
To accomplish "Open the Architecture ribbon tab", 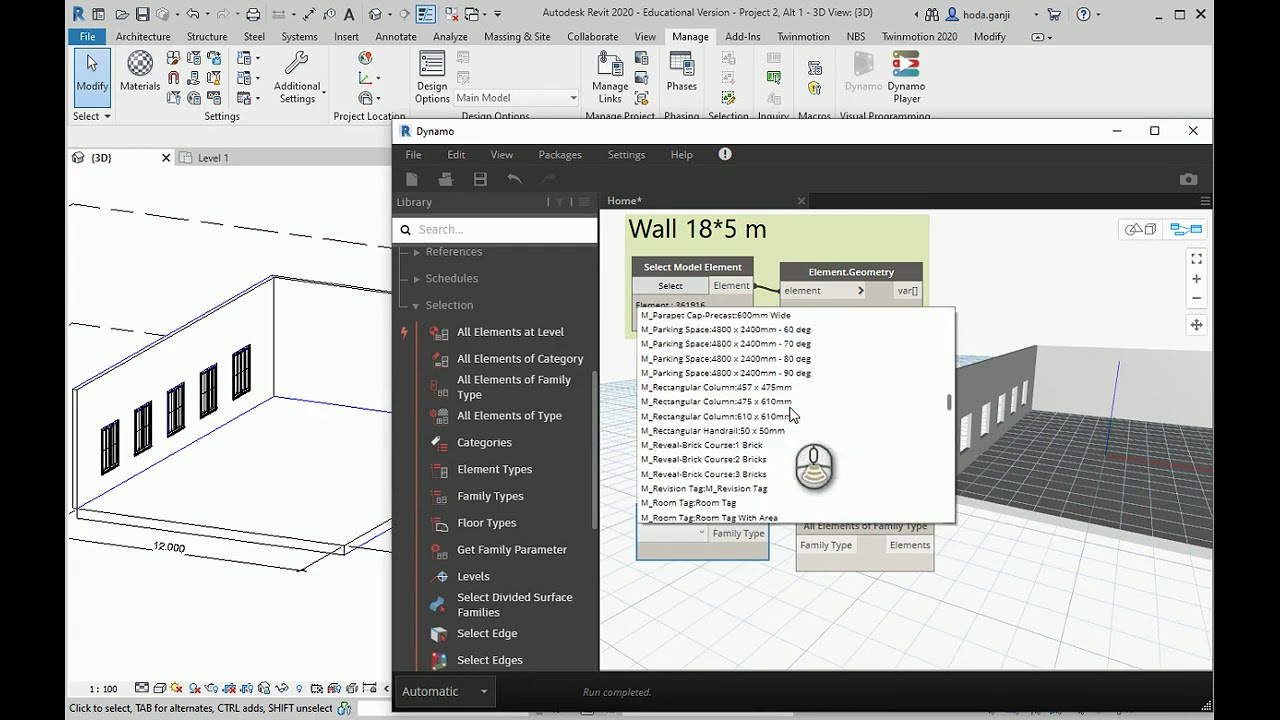I will tap(143, 36).
